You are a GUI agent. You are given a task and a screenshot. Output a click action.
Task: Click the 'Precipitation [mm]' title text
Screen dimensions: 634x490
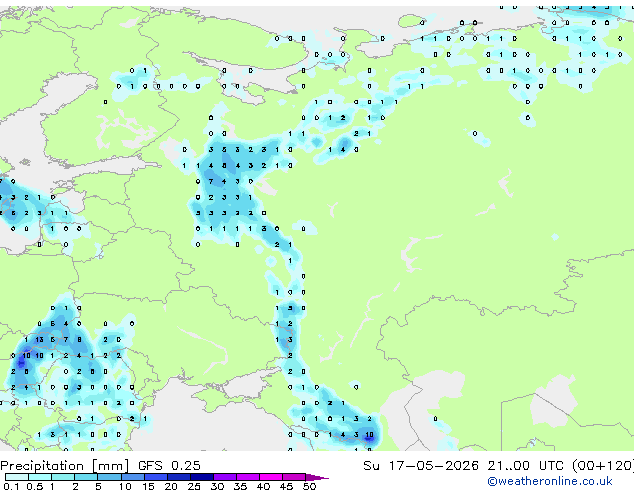[x=65, y=466]
